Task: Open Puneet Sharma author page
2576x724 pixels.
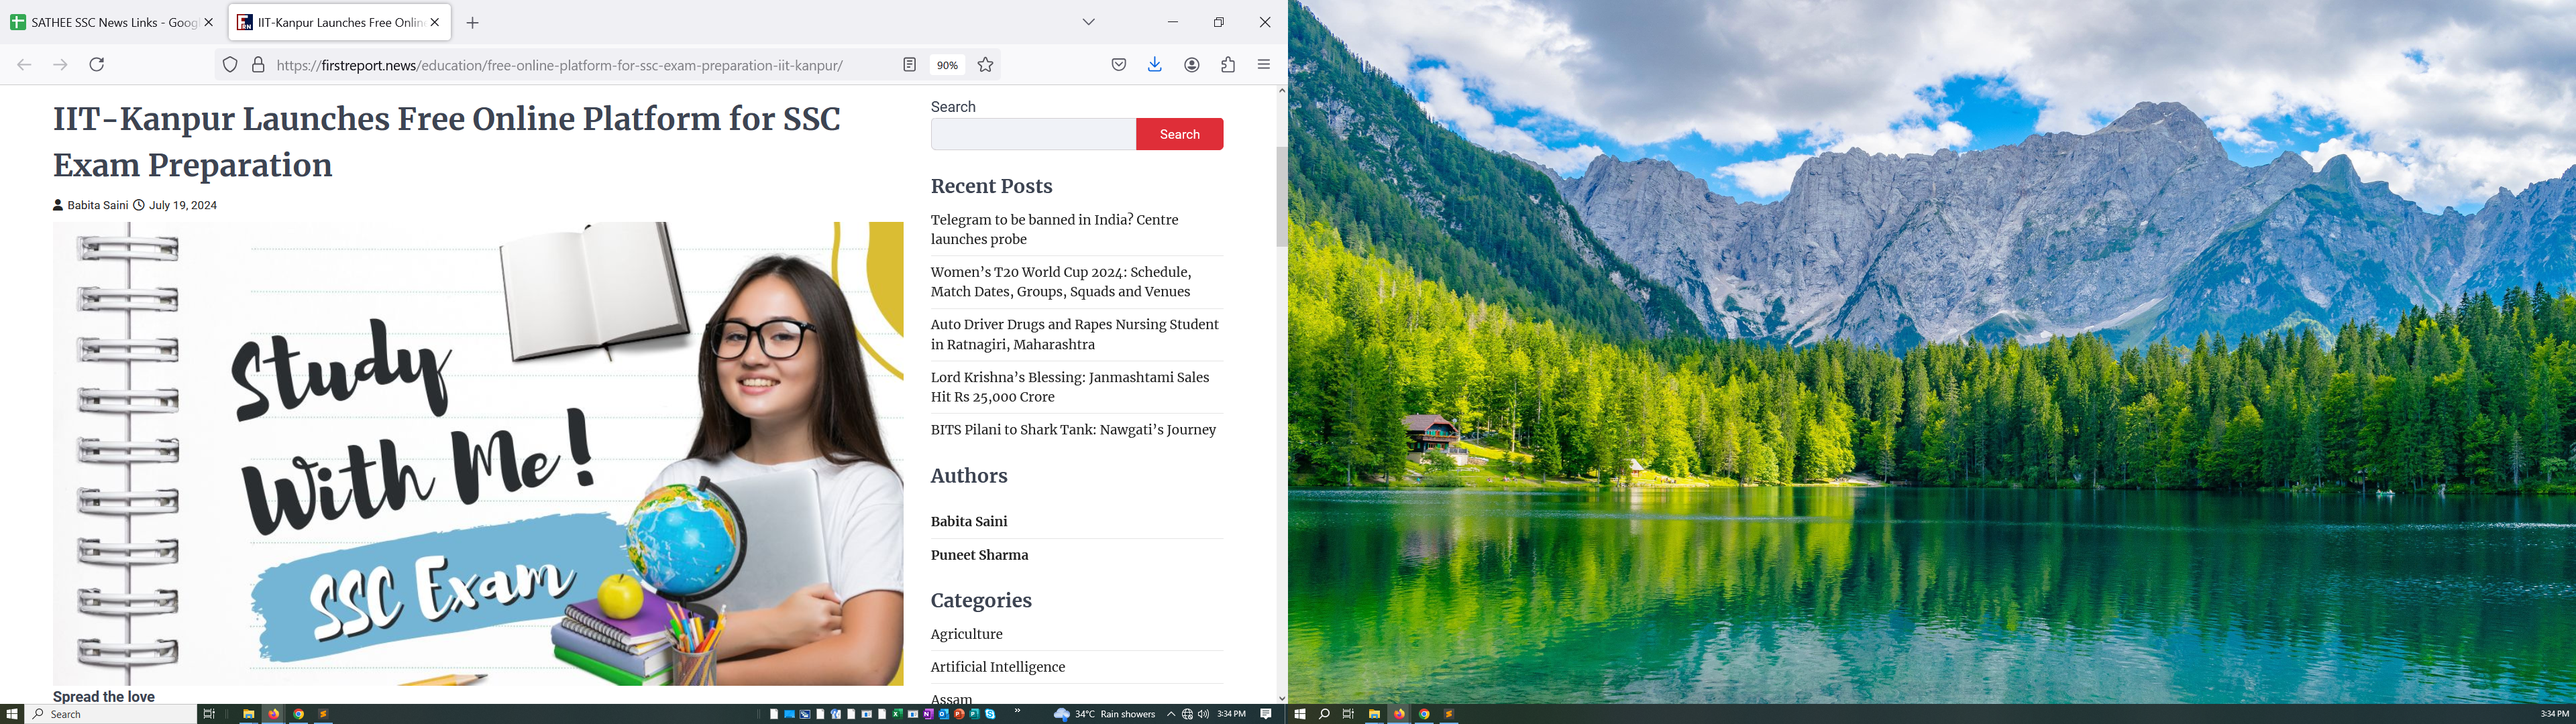Action: (979, 555)
